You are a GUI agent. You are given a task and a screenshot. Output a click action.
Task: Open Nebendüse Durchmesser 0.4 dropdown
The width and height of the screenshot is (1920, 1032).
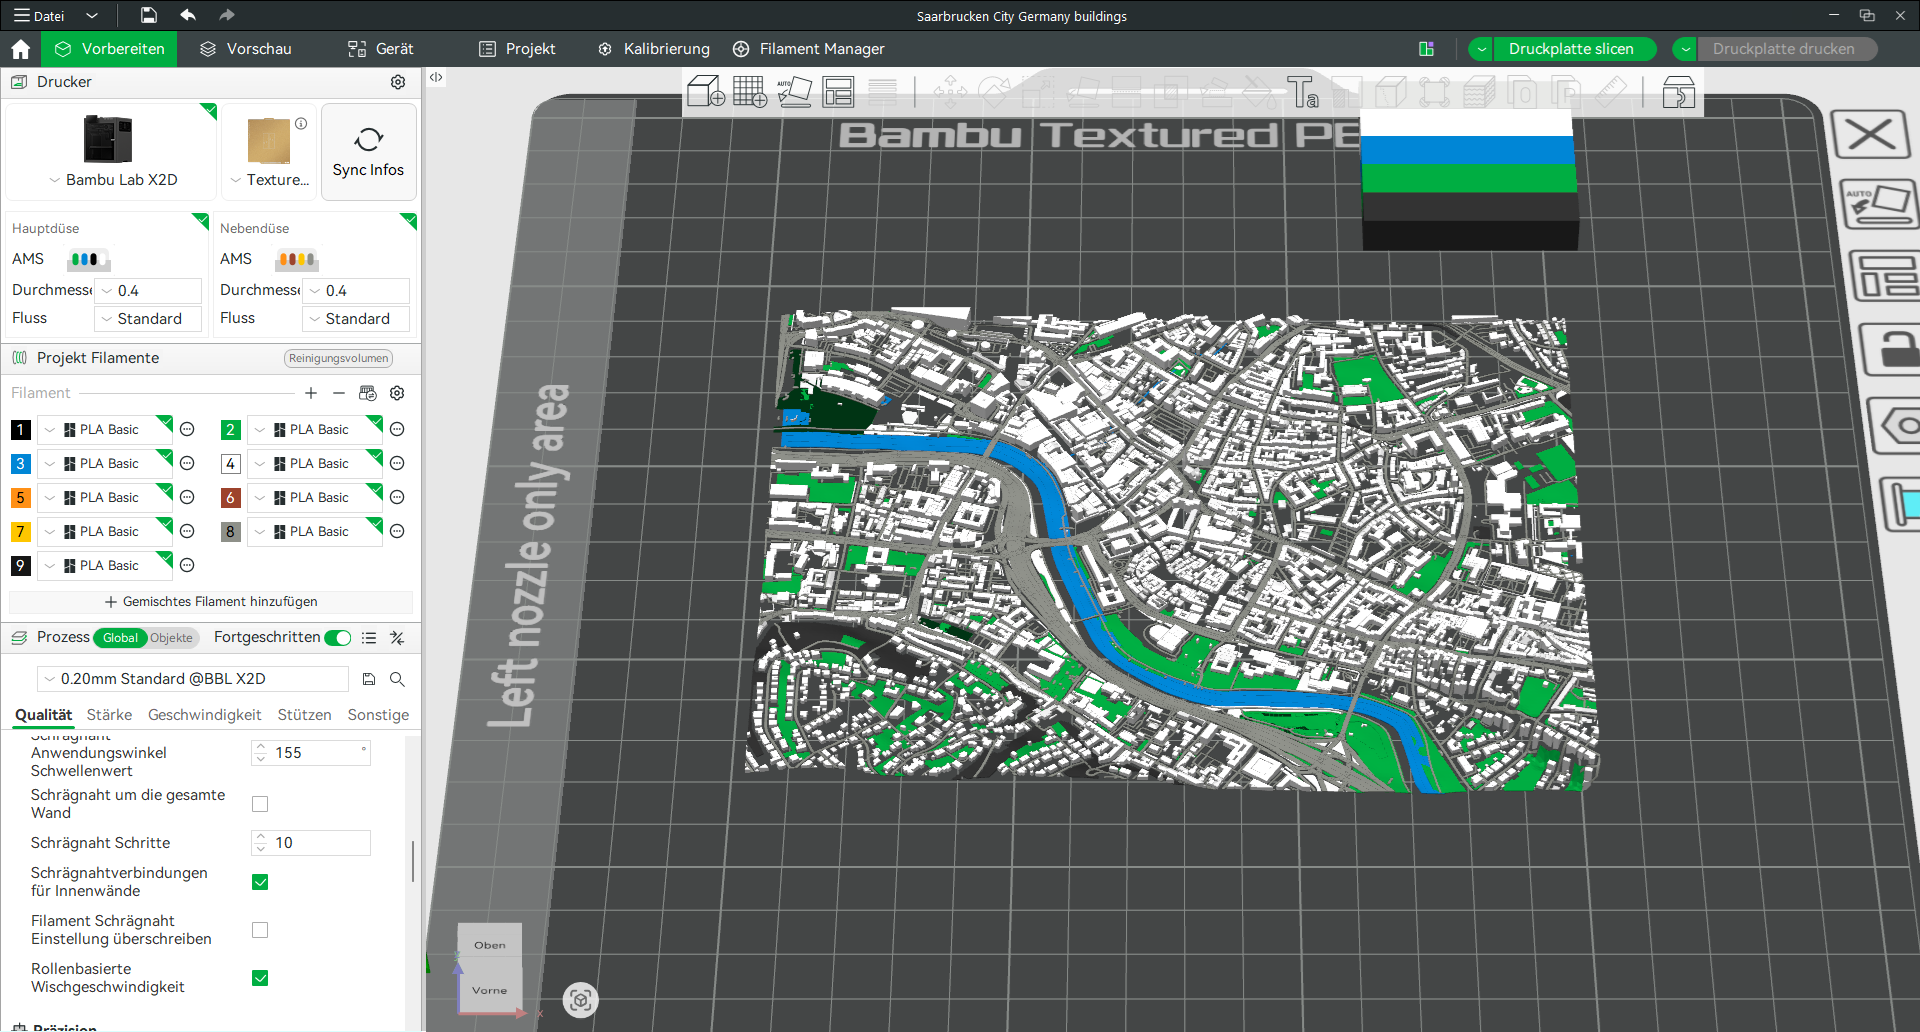point(356,291)
